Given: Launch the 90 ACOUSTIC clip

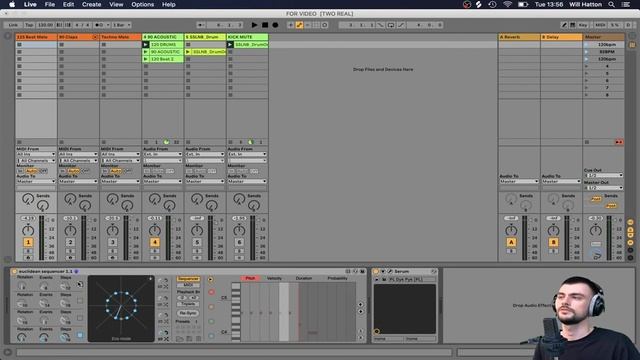Looking at the screenshot, I should [146, 52].
